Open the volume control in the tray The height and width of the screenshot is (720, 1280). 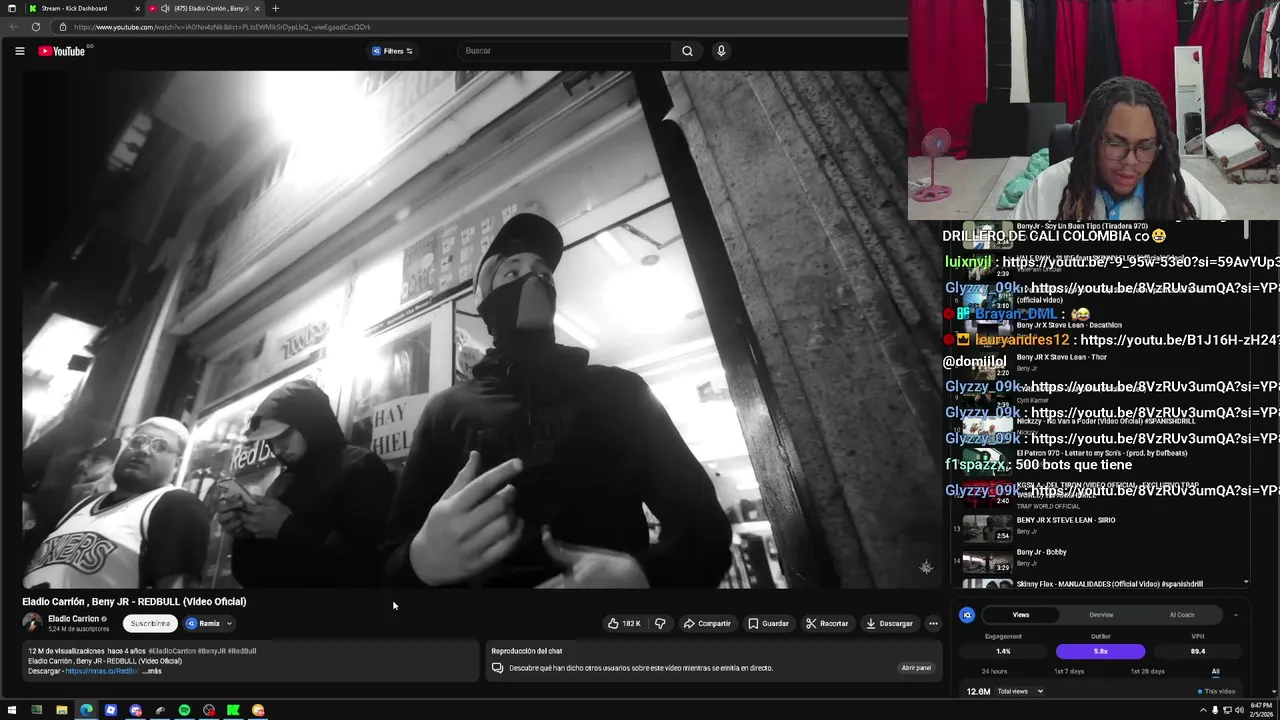(1239, 710)
